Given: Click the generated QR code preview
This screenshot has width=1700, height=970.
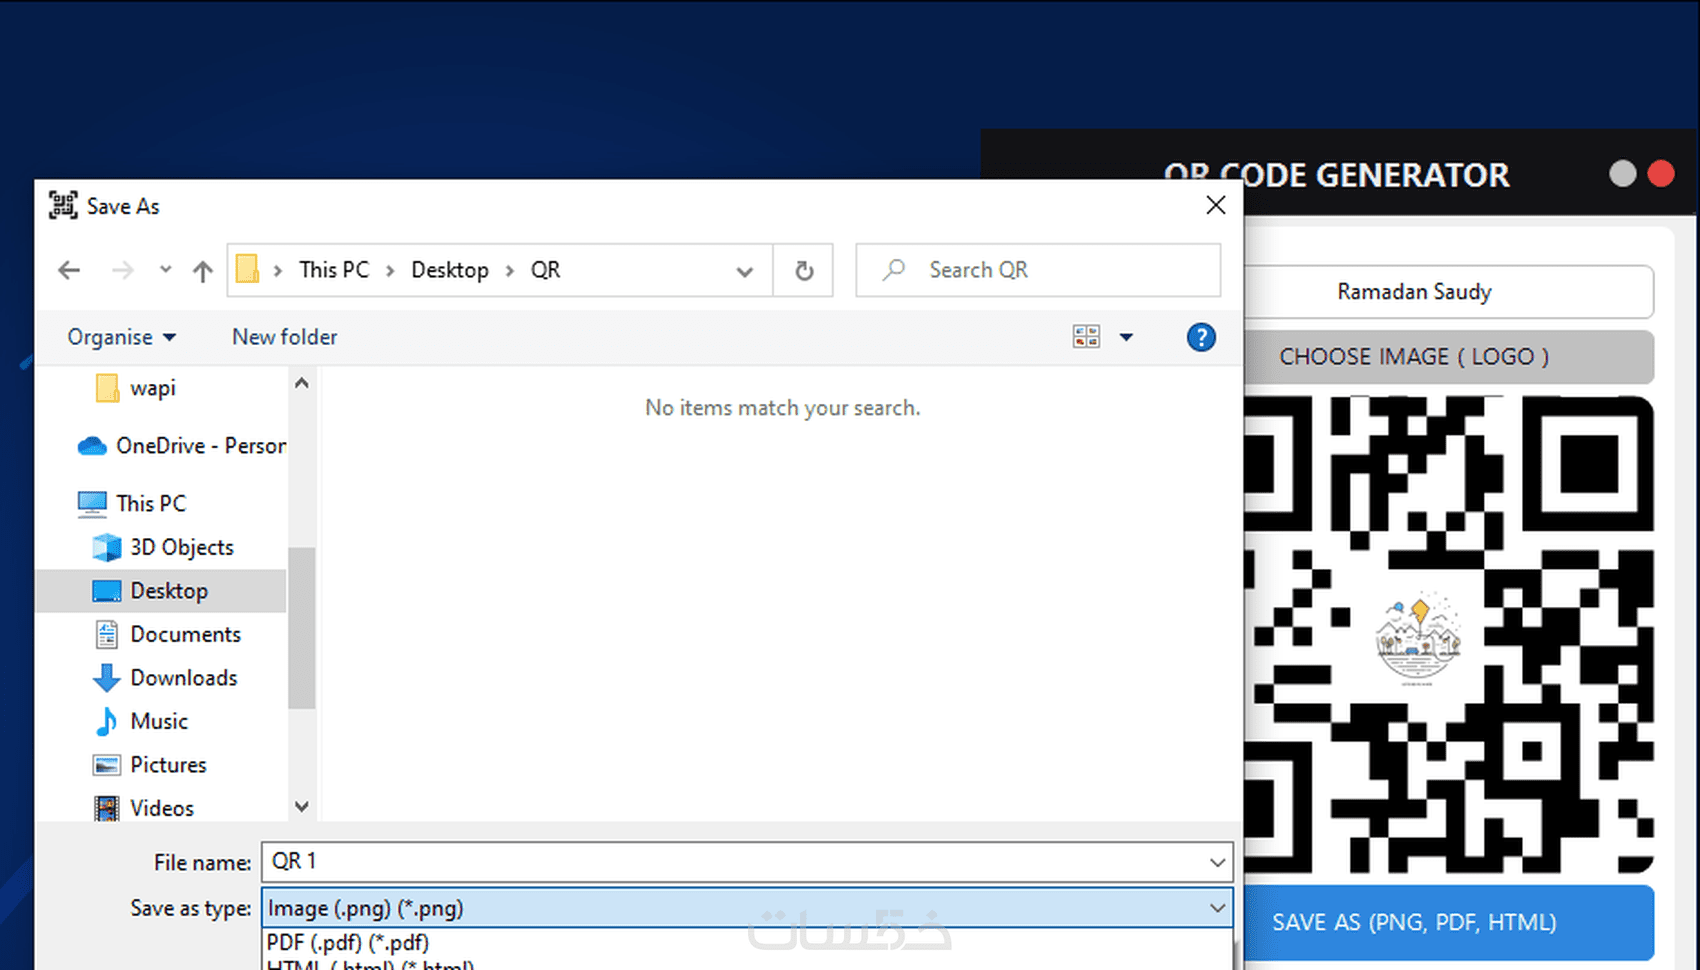Looking at the screenshot, I should [1448, 635].
